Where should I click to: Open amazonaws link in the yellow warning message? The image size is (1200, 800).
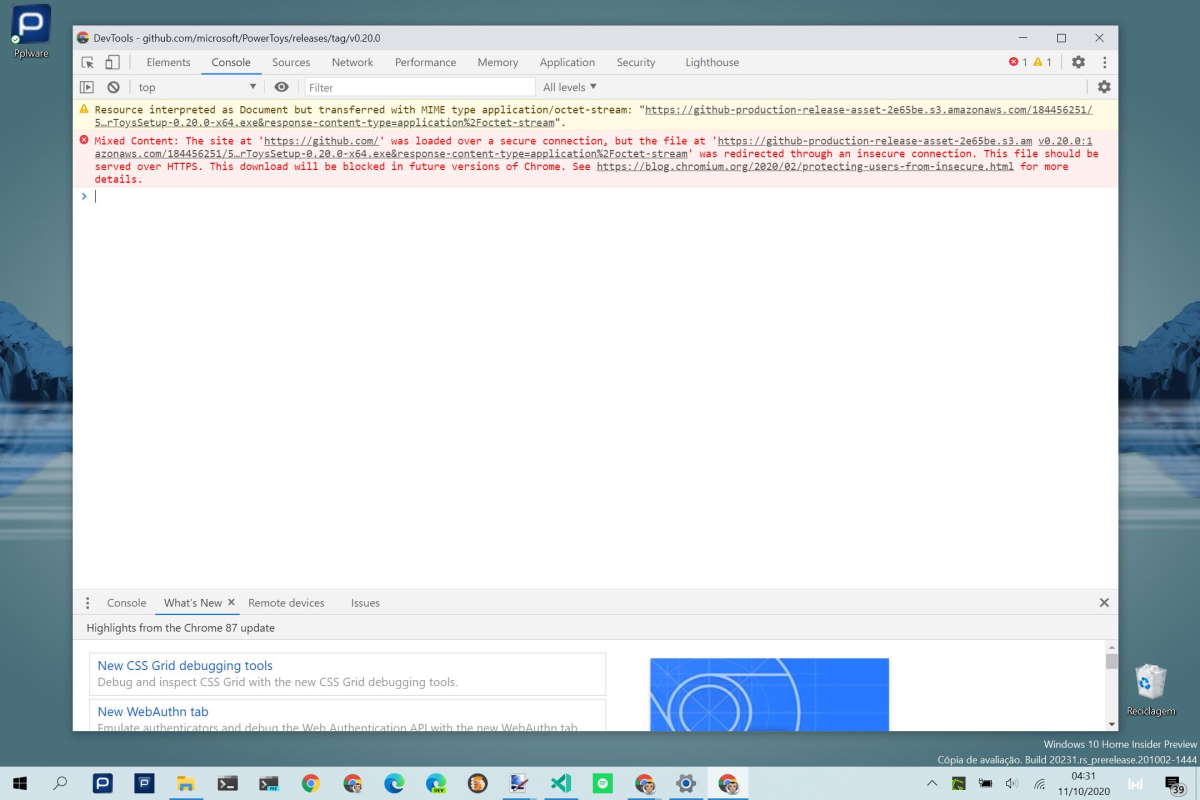pos(593,116)
